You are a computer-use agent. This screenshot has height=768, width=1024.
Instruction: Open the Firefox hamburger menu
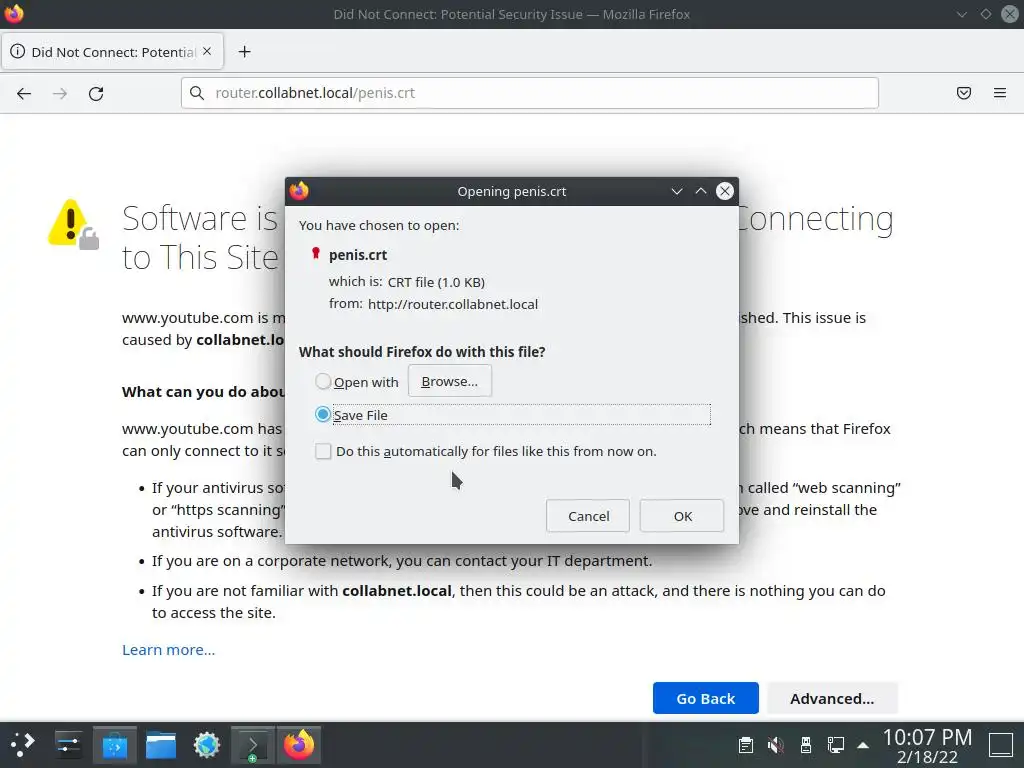(1000, 93)
